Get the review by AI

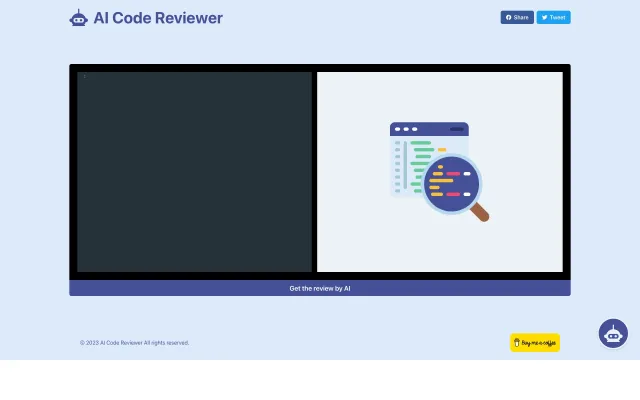click(x=320, y=288)
